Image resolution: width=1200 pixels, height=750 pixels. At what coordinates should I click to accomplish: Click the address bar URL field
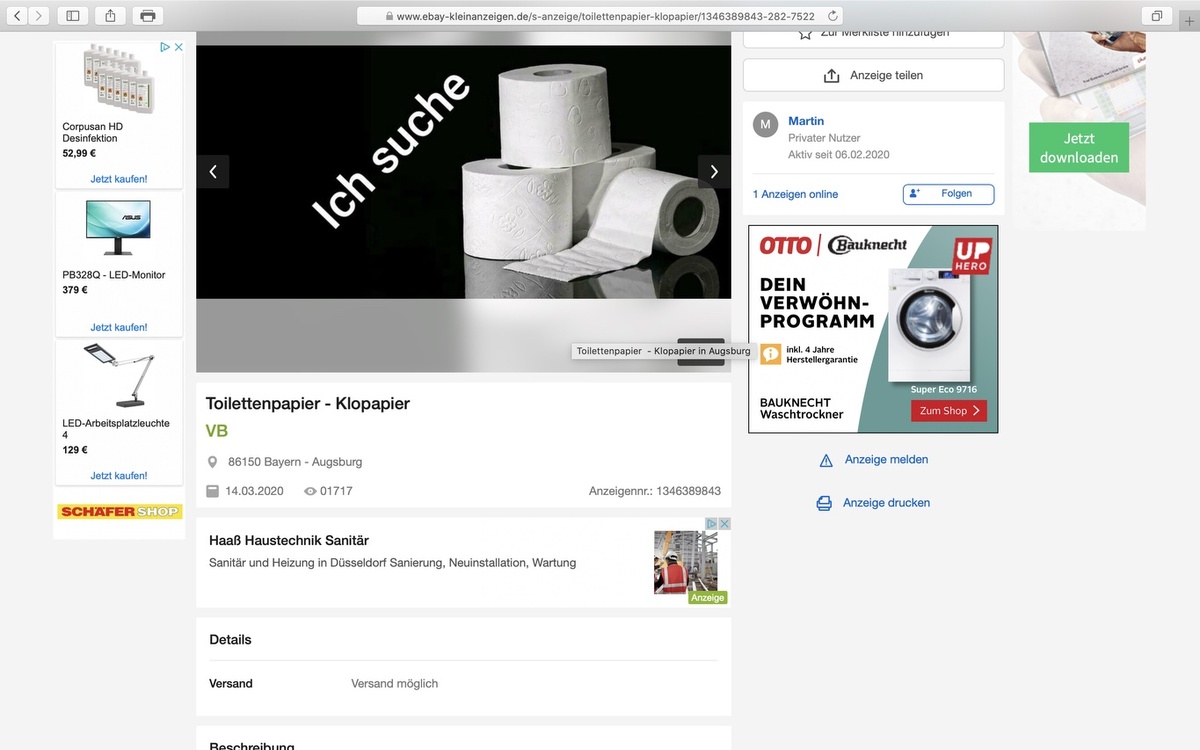(x=600, y=16)
